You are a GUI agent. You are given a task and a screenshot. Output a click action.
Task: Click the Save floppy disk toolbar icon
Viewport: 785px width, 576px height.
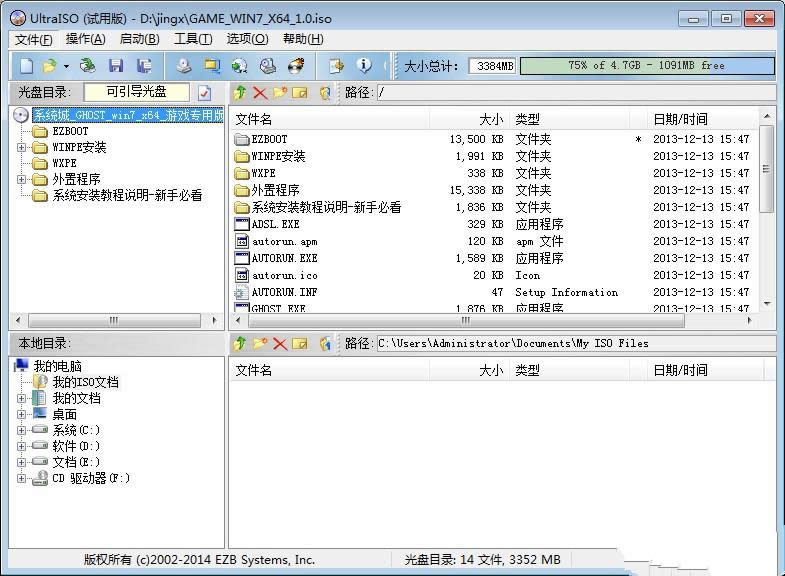(x=116, y=66)
